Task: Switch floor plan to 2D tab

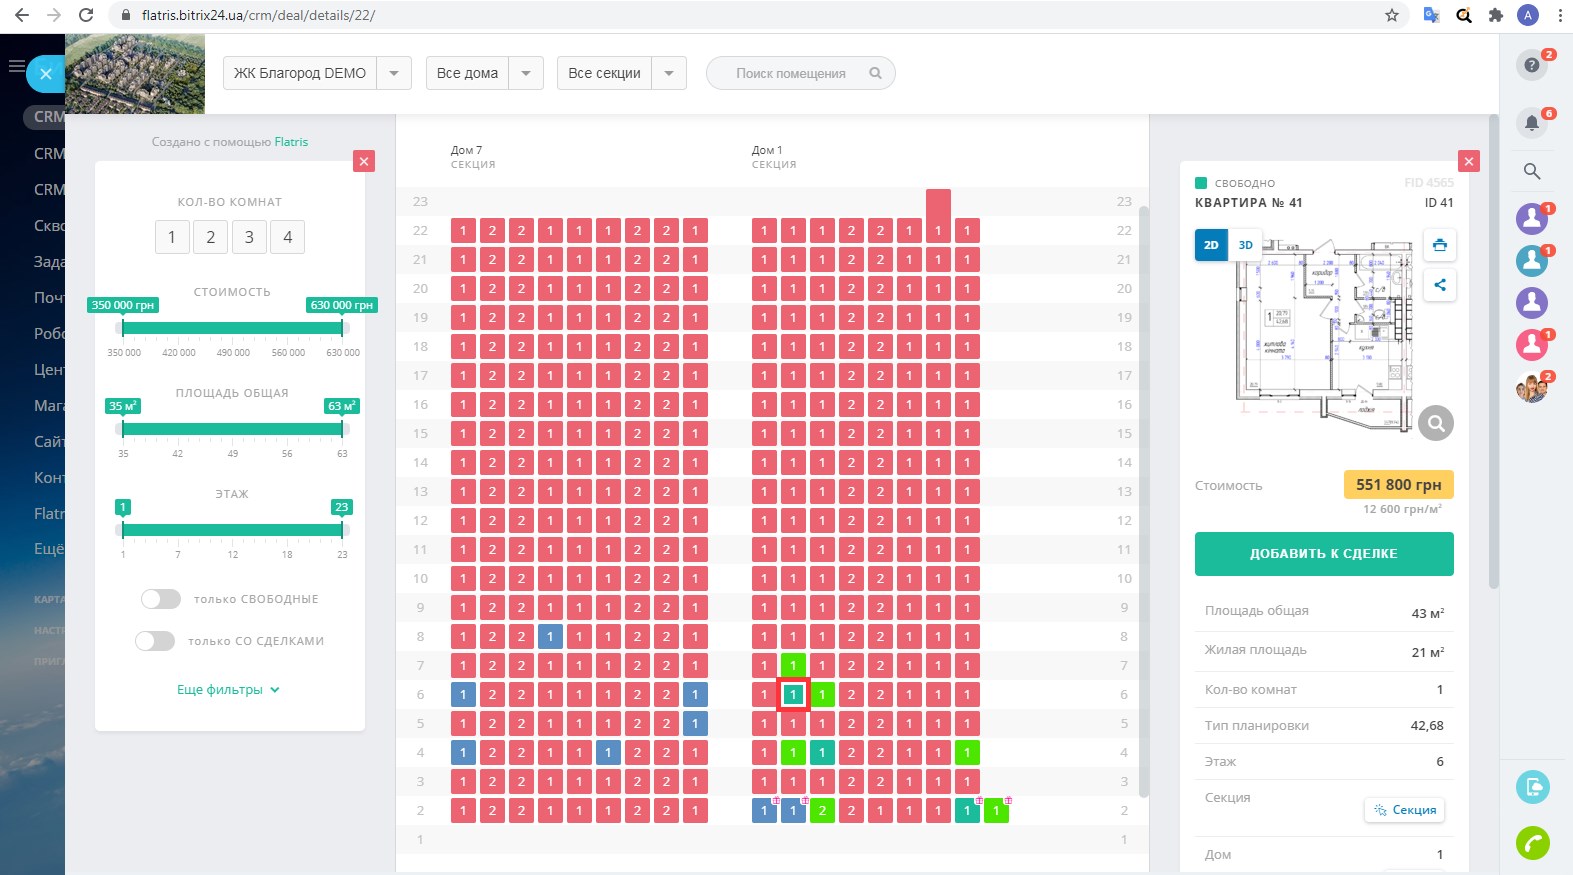Action: 1211,245
